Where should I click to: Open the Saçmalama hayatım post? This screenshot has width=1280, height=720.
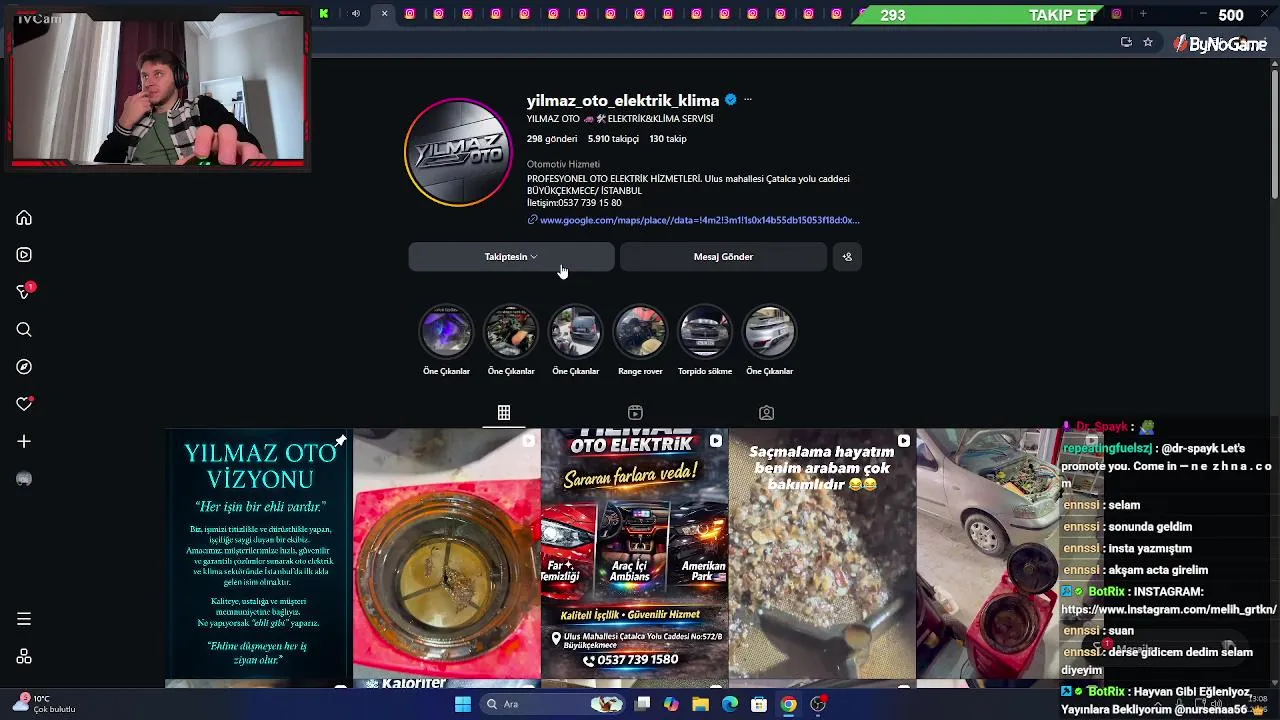click(x=822, y=554)
